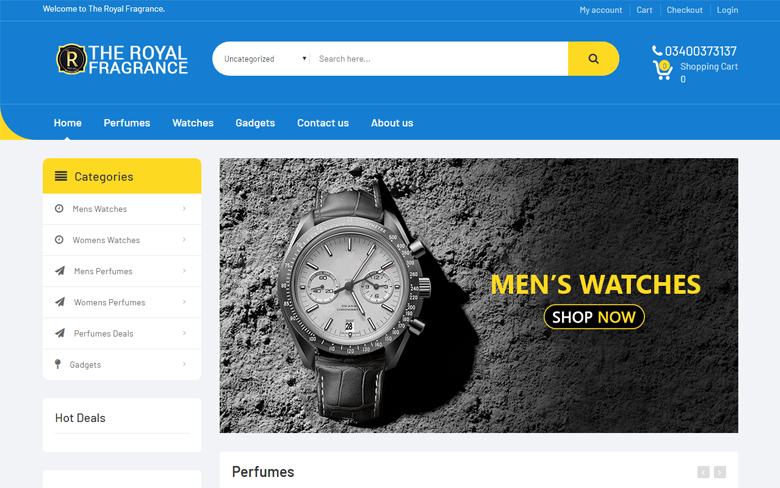This screenshot has height=488, width=780.
Task: Click The Royal Fragrance logo
Action: click(122, 59)
